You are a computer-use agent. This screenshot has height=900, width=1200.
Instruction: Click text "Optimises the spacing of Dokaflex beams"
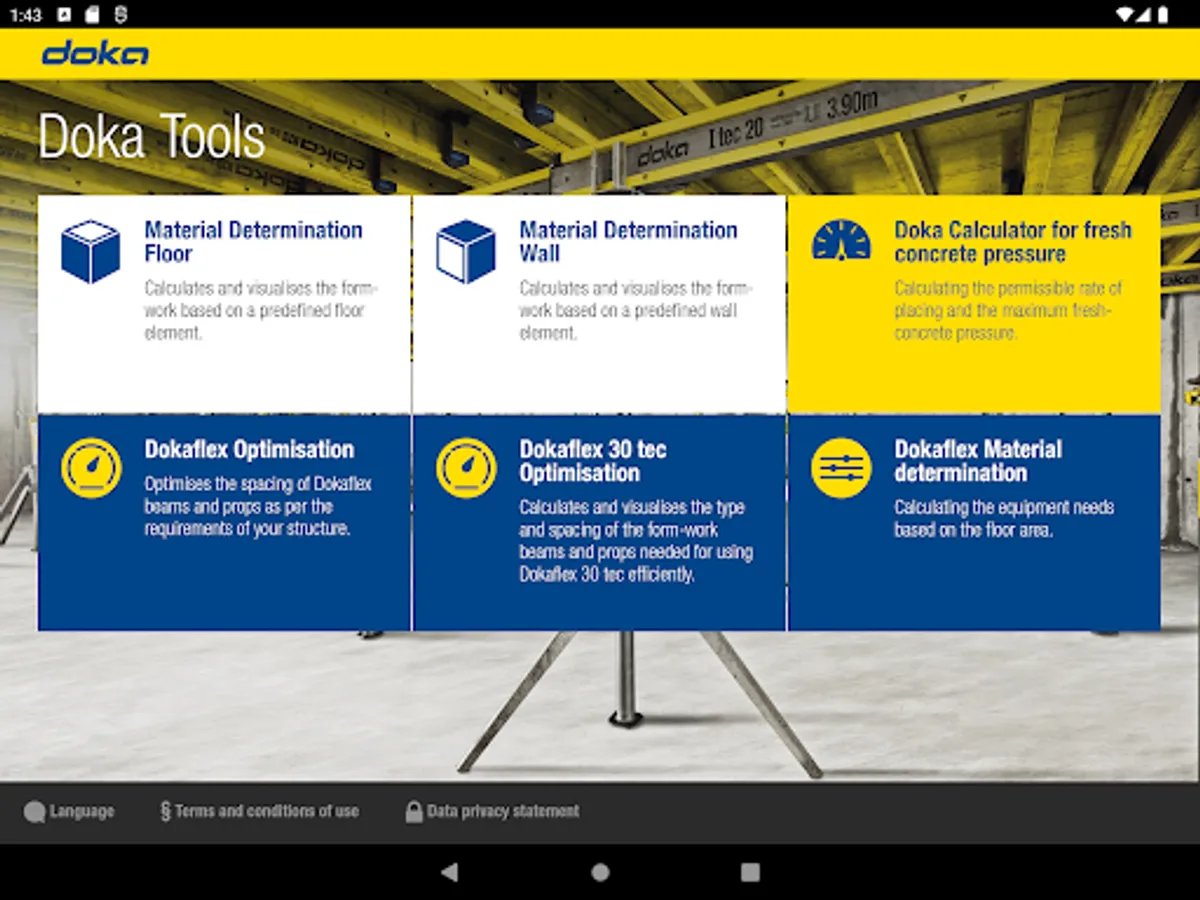(x=258, y=495)
